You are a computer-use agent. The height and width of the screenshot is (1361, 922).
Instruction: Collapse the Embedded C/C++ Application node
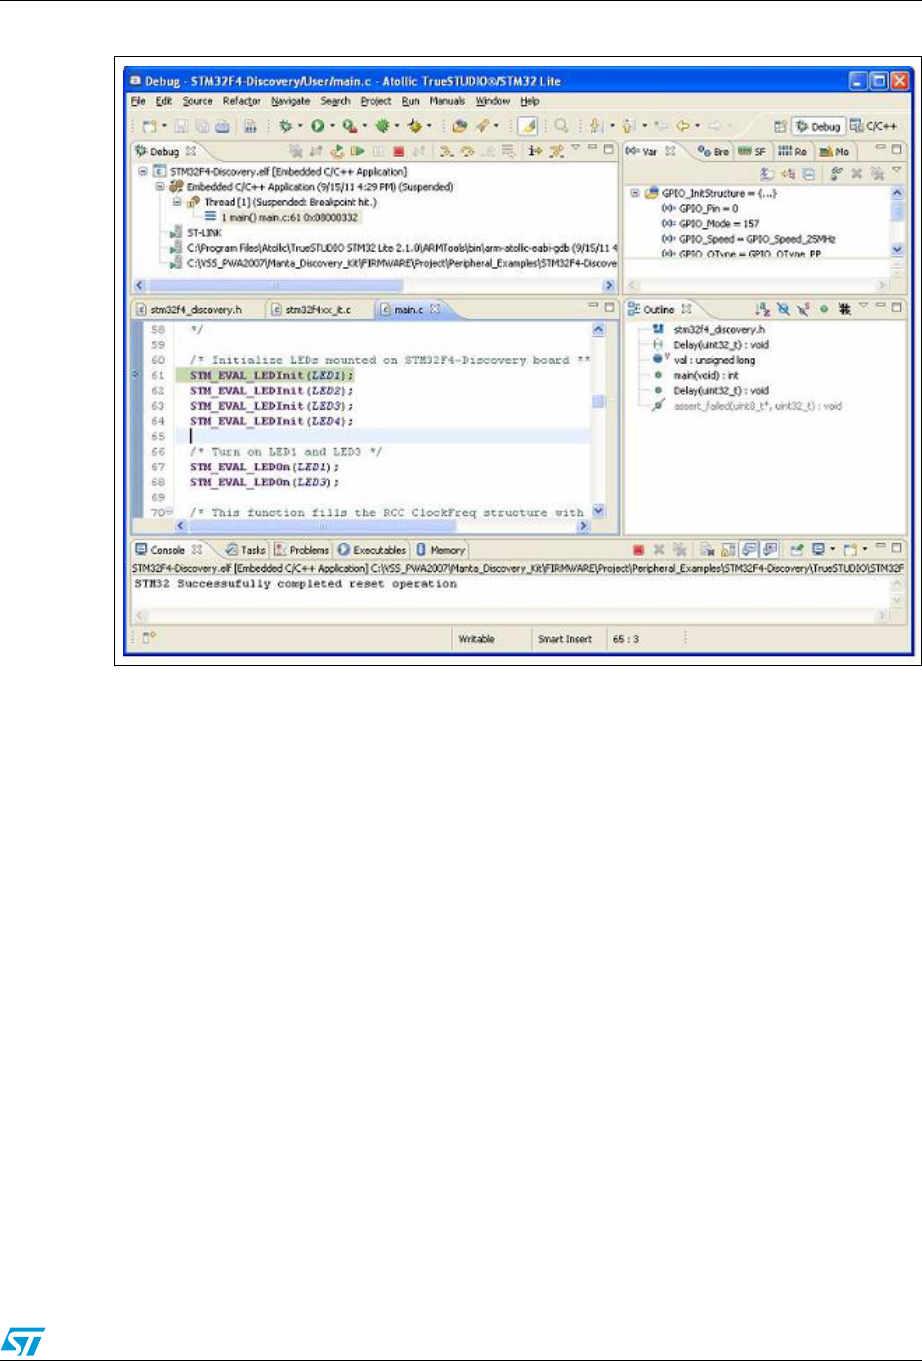(x=159, y=186)
